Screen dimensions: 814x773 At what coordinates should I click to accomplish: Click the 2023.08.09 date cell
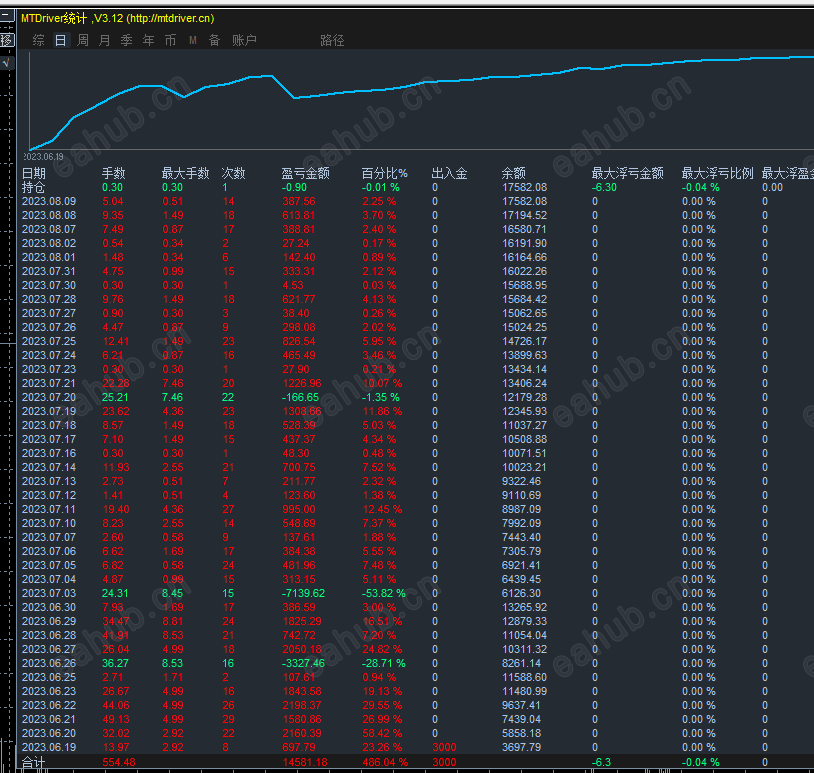click(49, 201)
